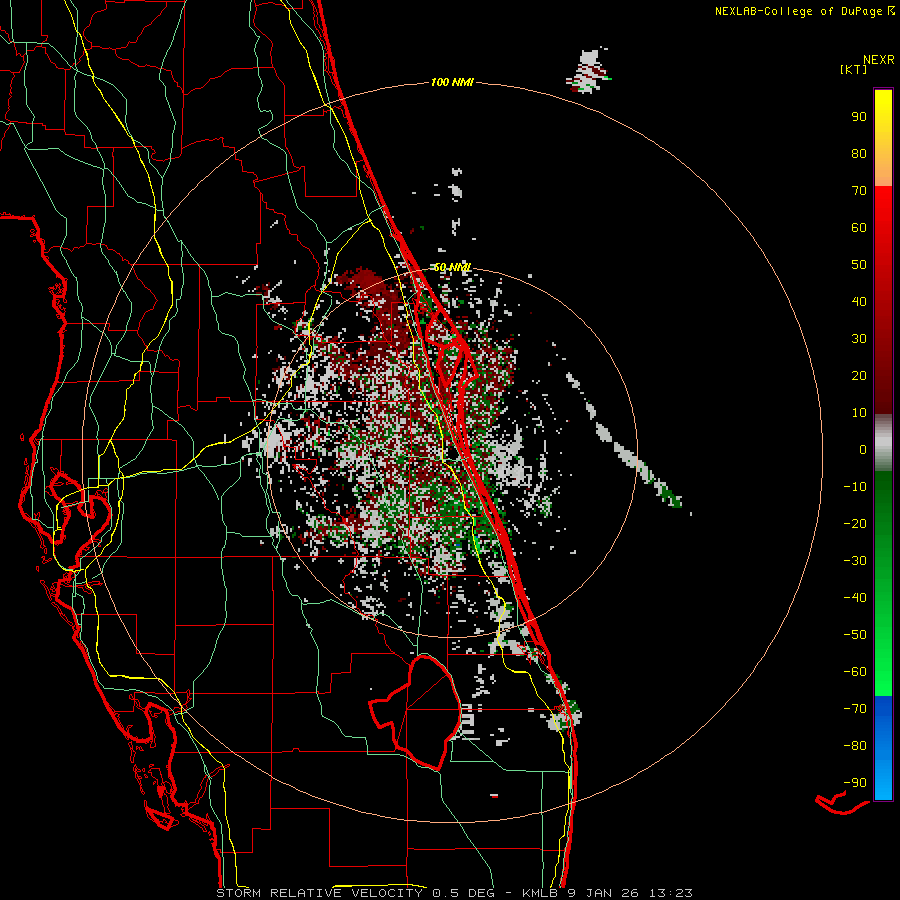This screenshot has width=900, height=900.
Task: Click the positive 50 scale value
Action: pos(859,265)
